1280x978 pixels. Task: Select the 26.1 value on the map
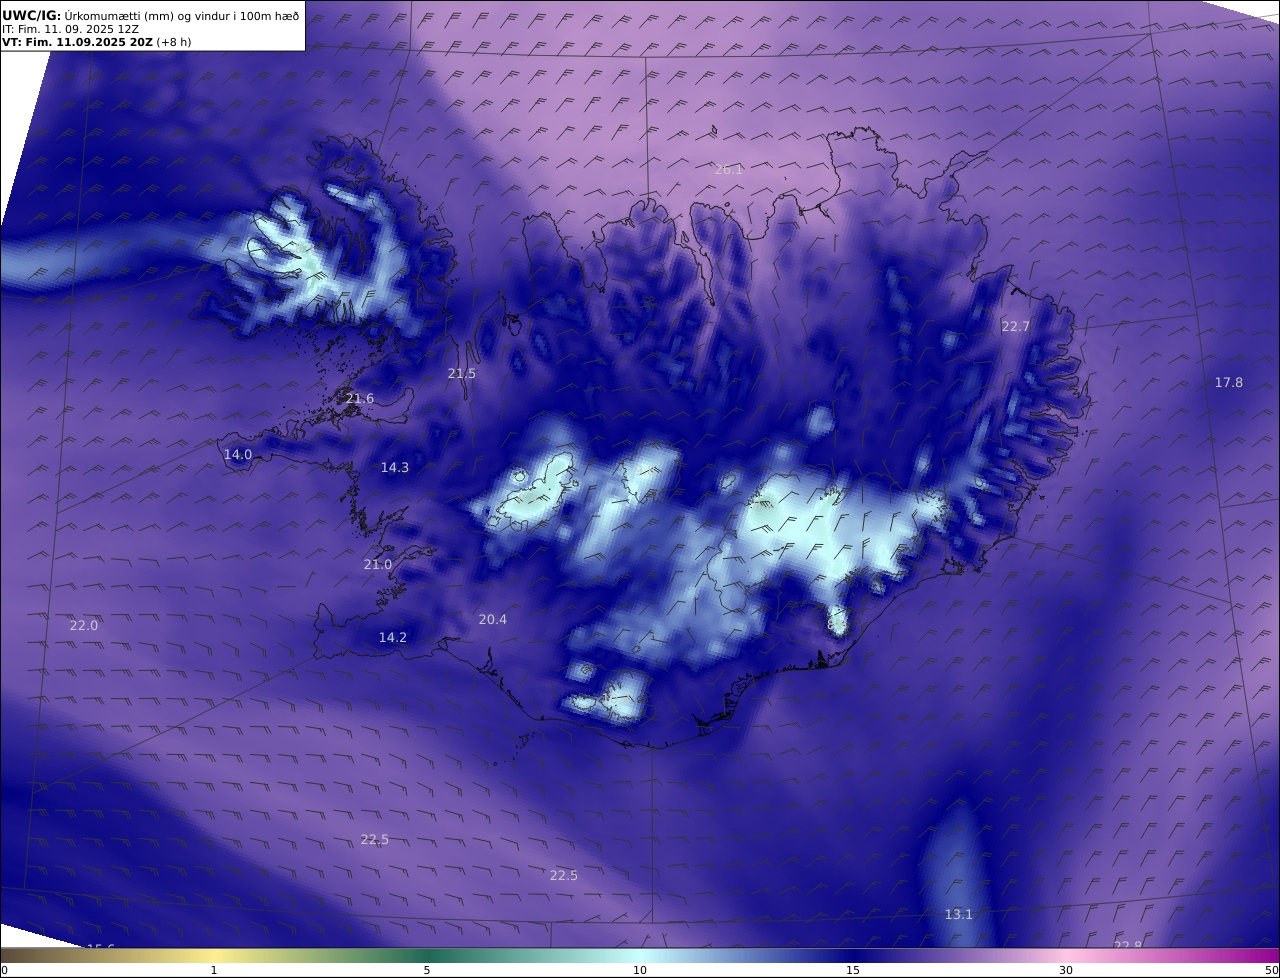tap(729, 170)
